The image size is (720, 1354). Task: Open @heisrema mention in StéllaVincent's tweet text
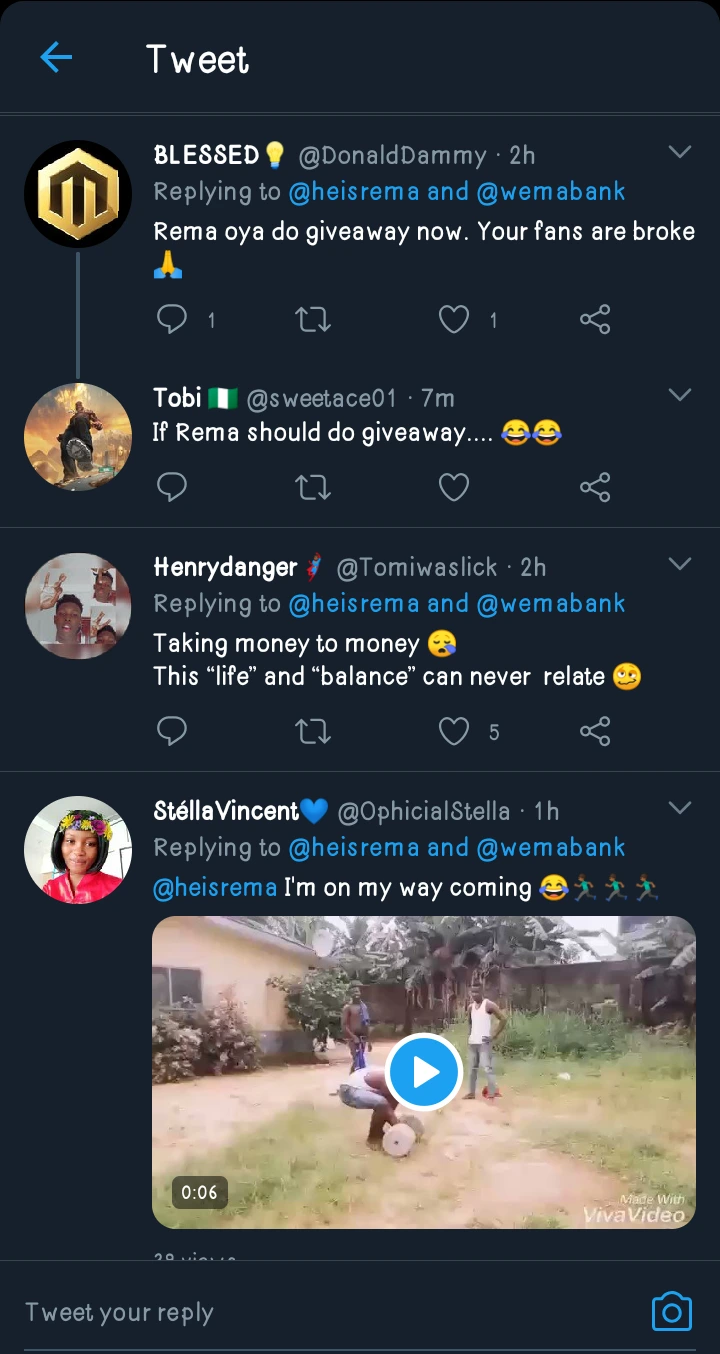215,887
